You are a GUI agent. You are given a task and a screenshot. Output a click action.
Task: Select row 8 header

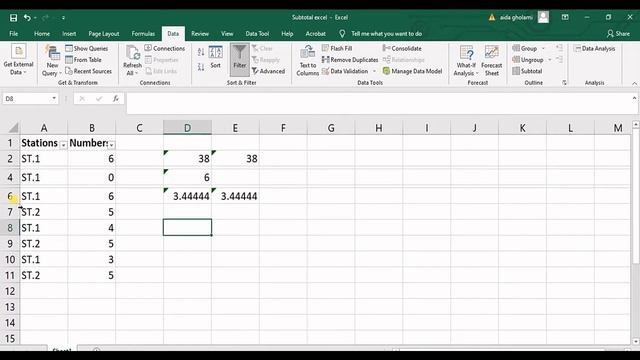click(x=10, y=228)
